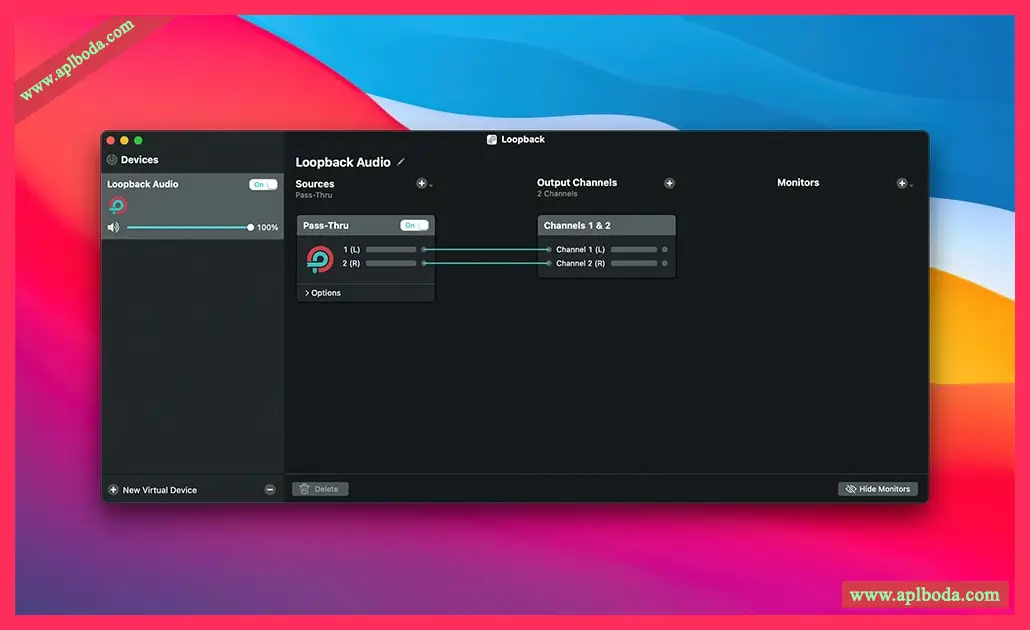1030x630 pixels.
Task: Toggle the Loopback Audio device On switch
Action: point(263,185)
